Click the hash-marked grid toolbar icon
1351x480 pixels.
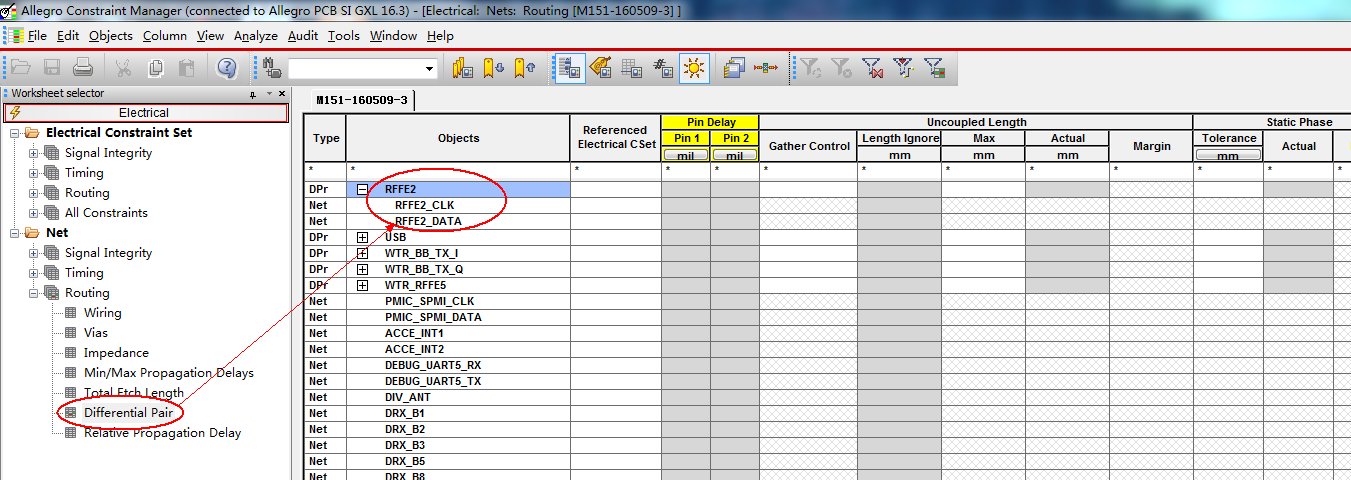tap(662, 68)
